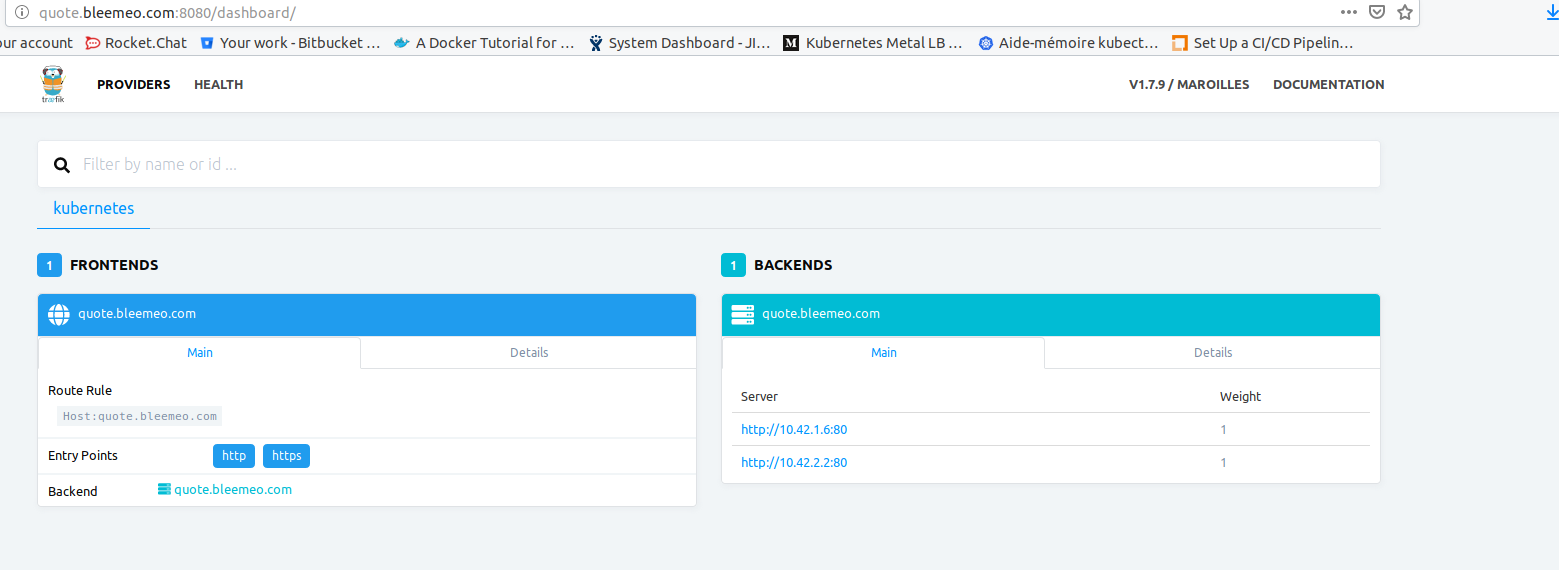Go to the Providers page
This screenshot has width=1559, height=570.
[x=134, y=85]
